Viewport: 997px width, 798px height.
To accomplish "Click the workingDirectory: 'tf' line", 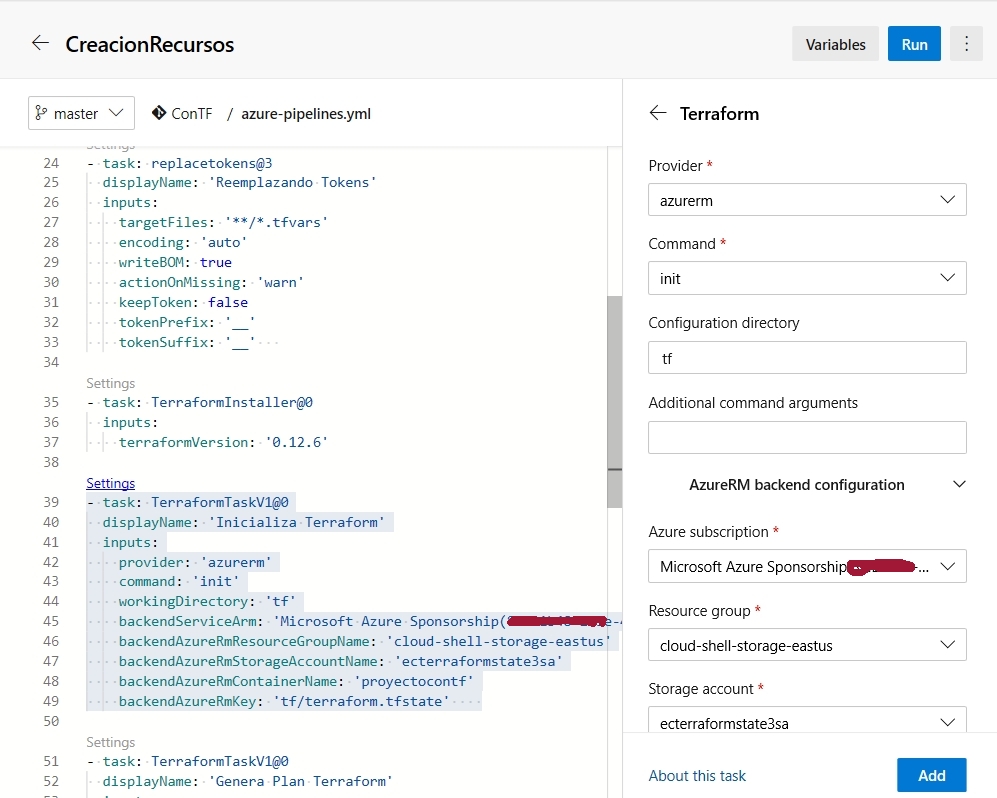I will pos(207,601).
